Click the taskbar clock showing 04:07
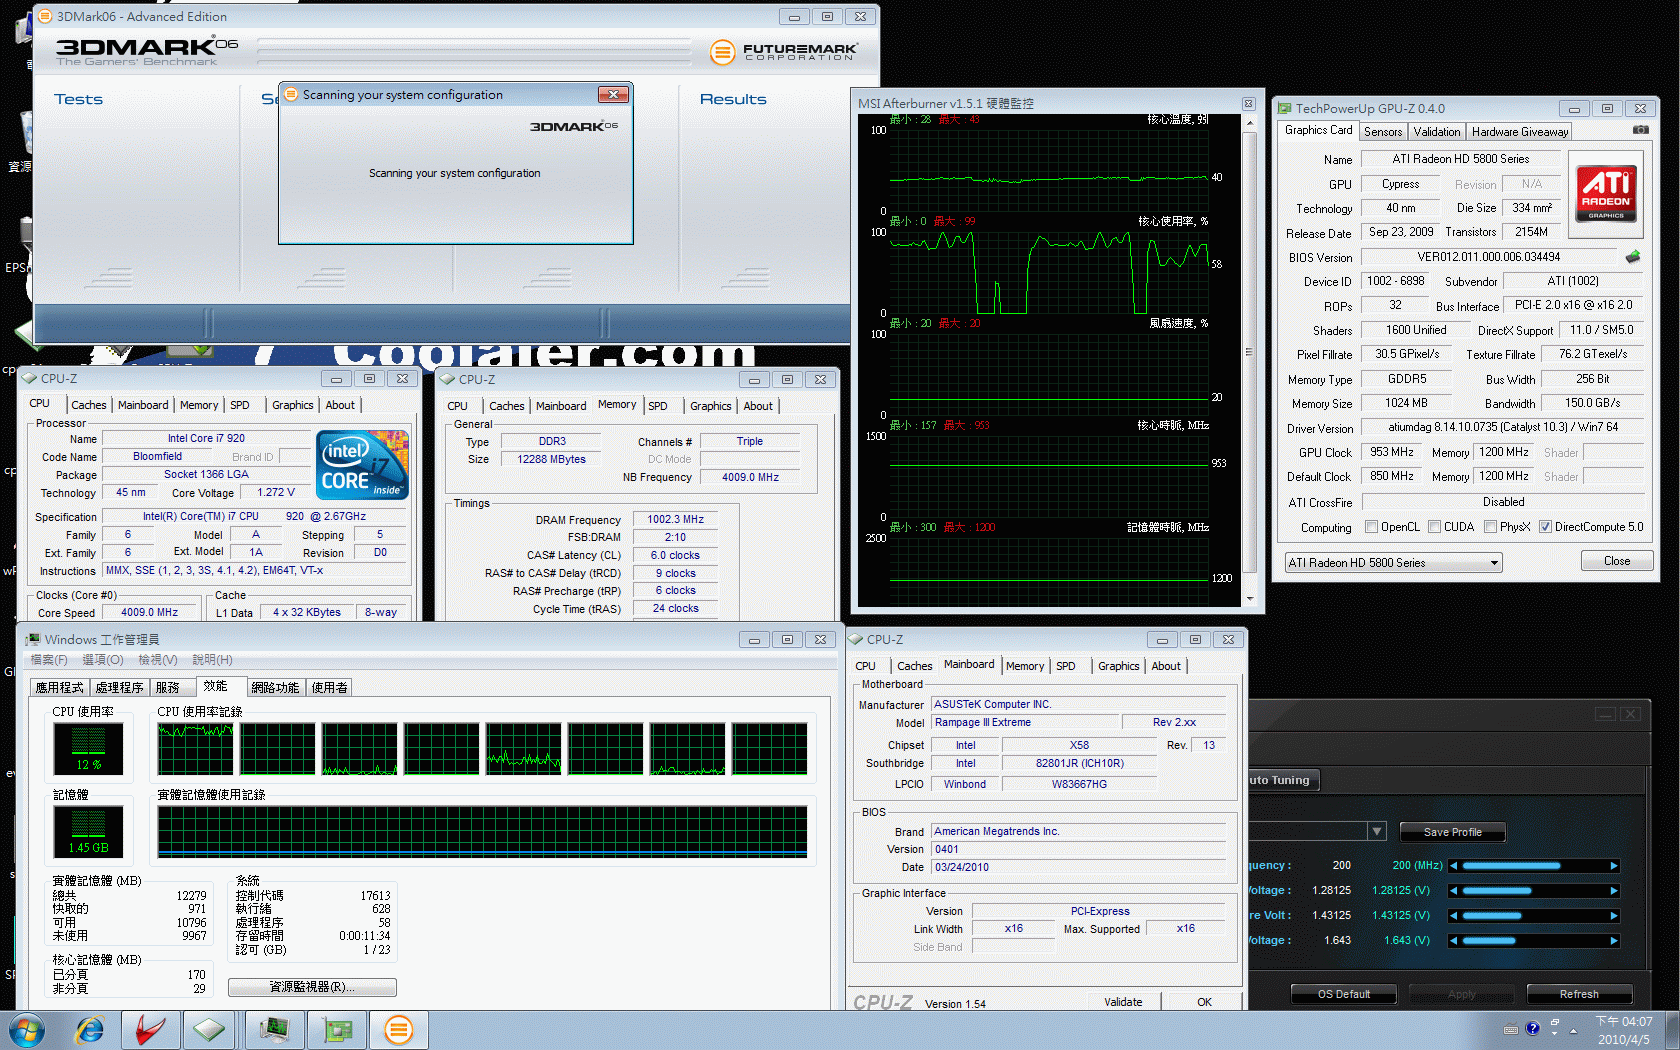The width and height of the screenshot is (1680, 1050). click(1624, 1030)
